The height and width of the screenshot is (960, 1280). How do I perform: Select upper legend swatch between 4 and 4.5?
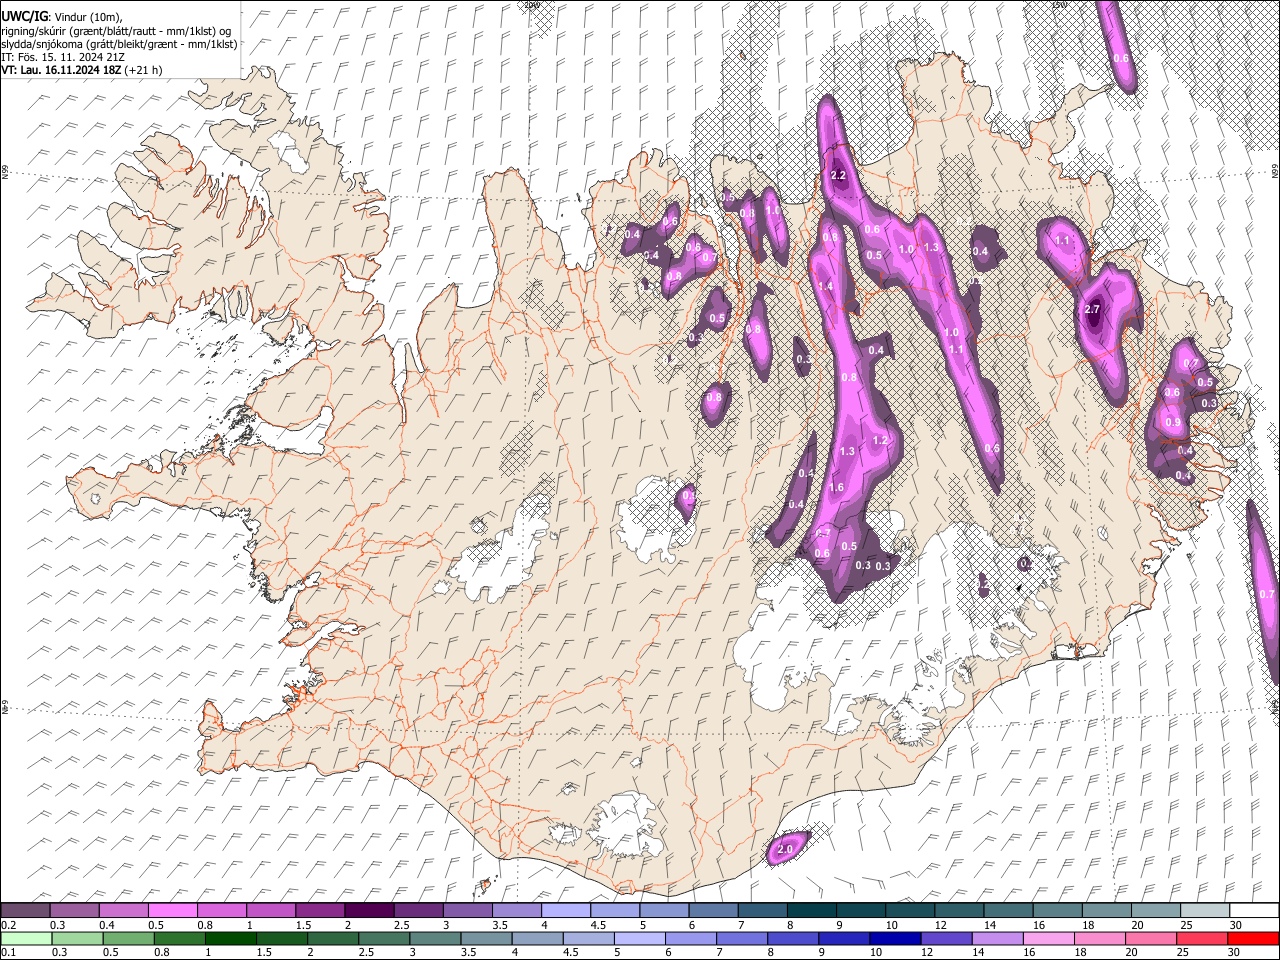point(565,911)
